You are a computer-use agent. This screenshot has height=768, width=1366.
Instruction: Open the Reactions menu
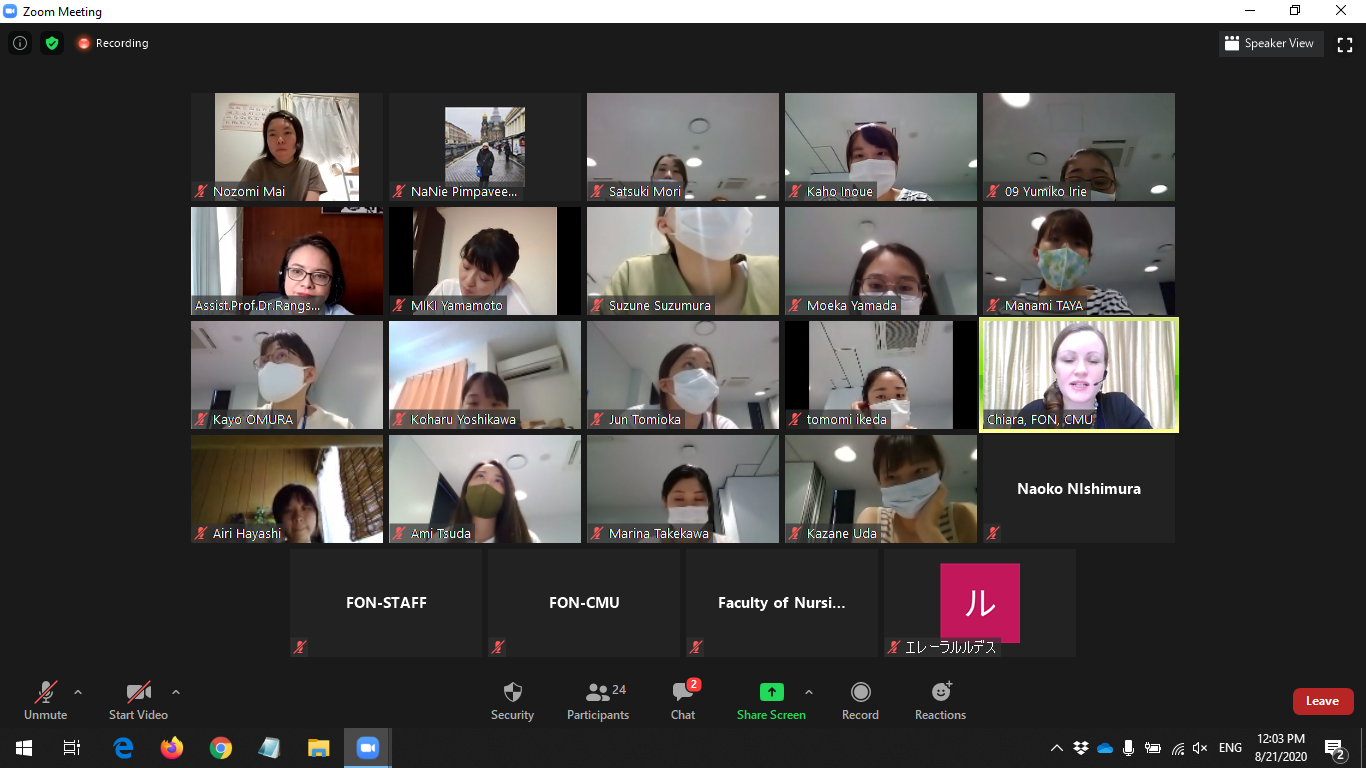[940, 700]
